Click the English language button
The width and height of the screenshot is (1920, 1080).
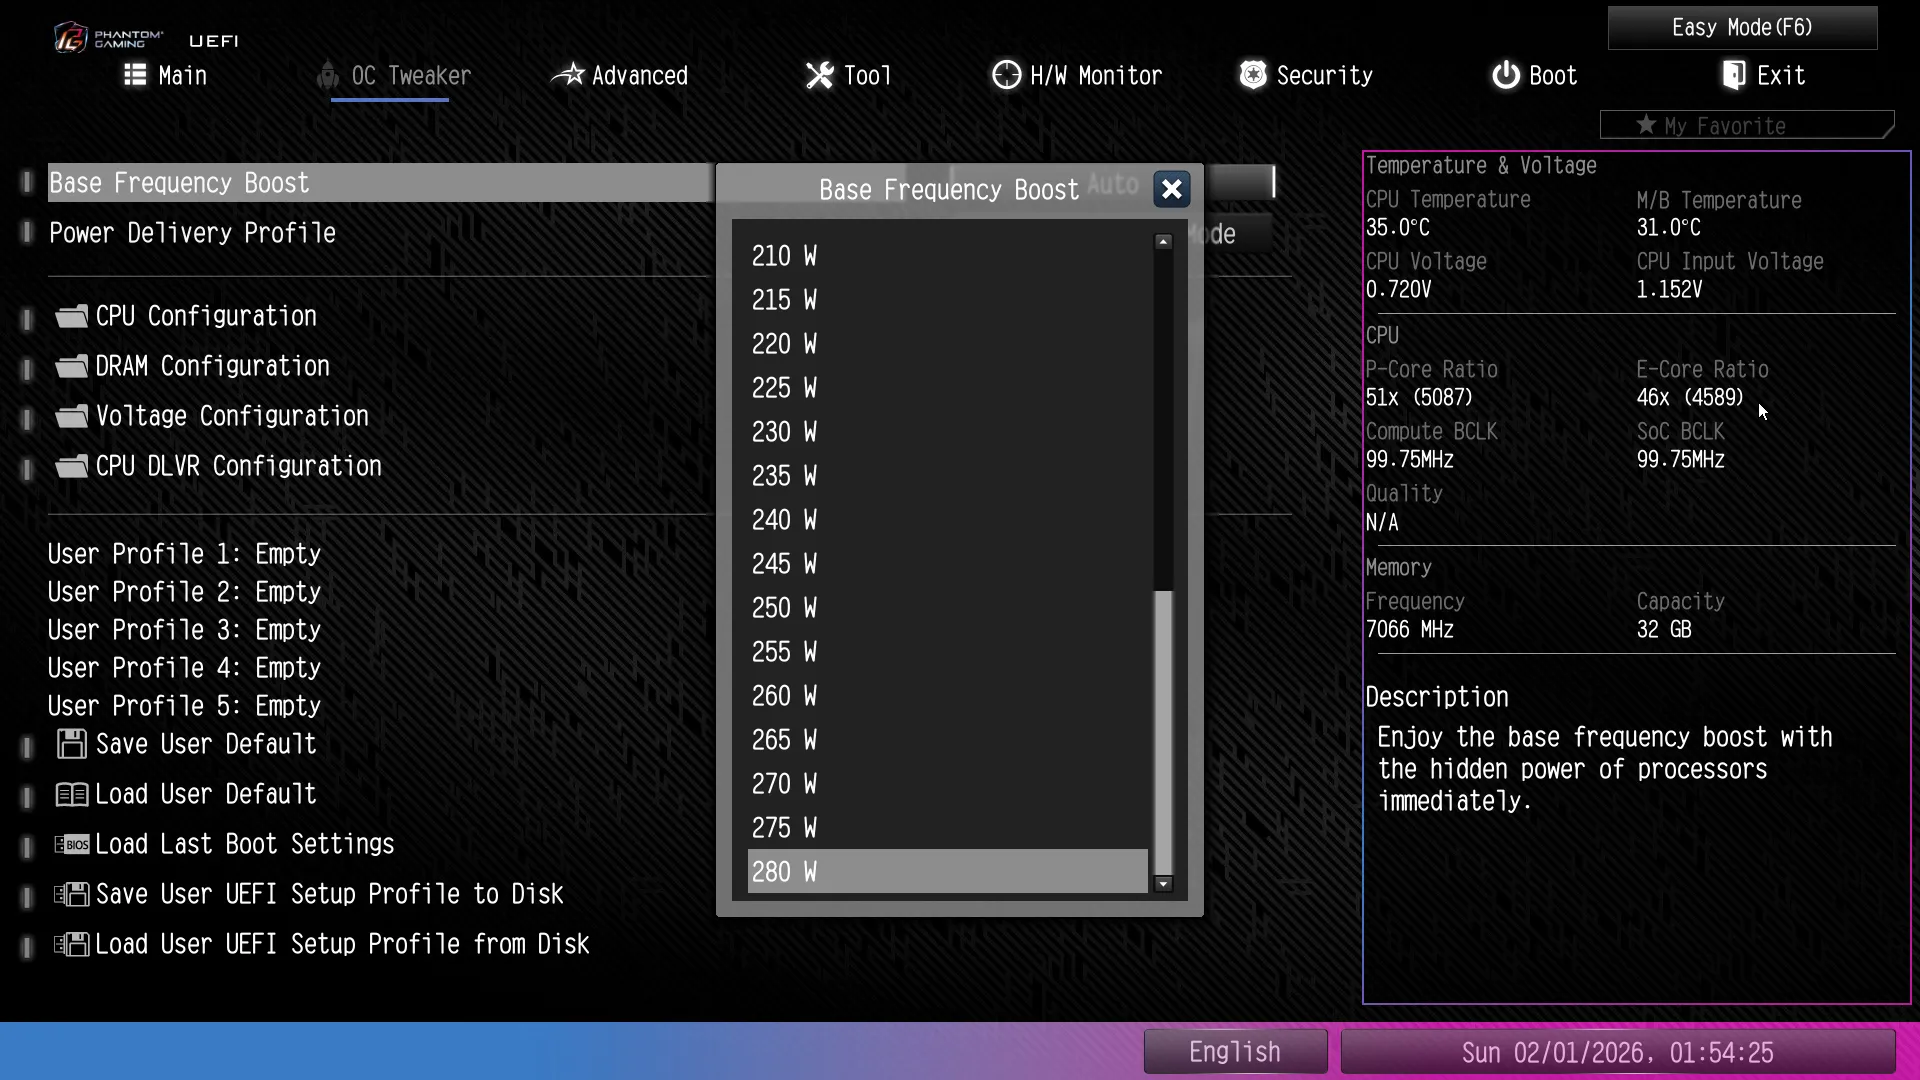pyautogui.click(x=1235, y=1052)
